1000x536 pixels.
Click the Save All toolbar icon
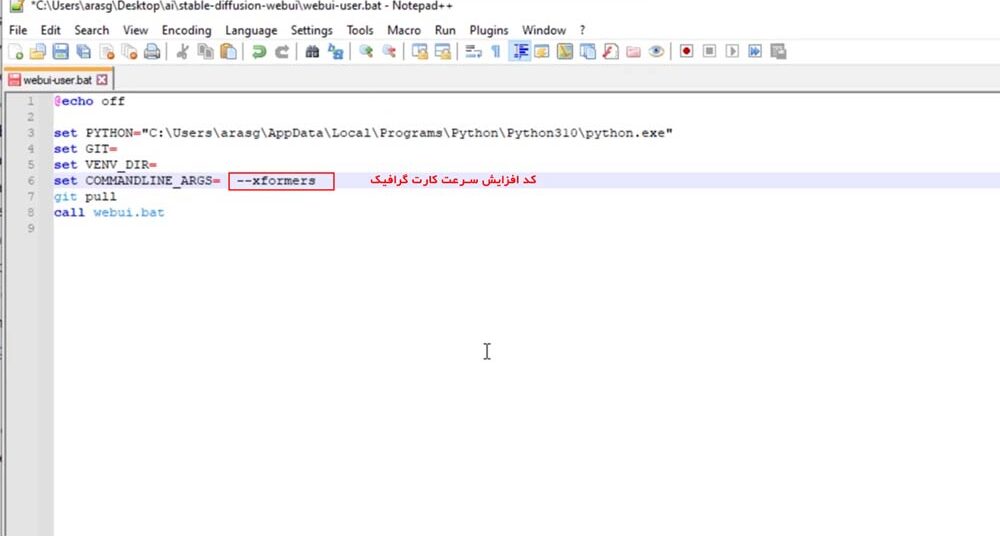(84, 52)
